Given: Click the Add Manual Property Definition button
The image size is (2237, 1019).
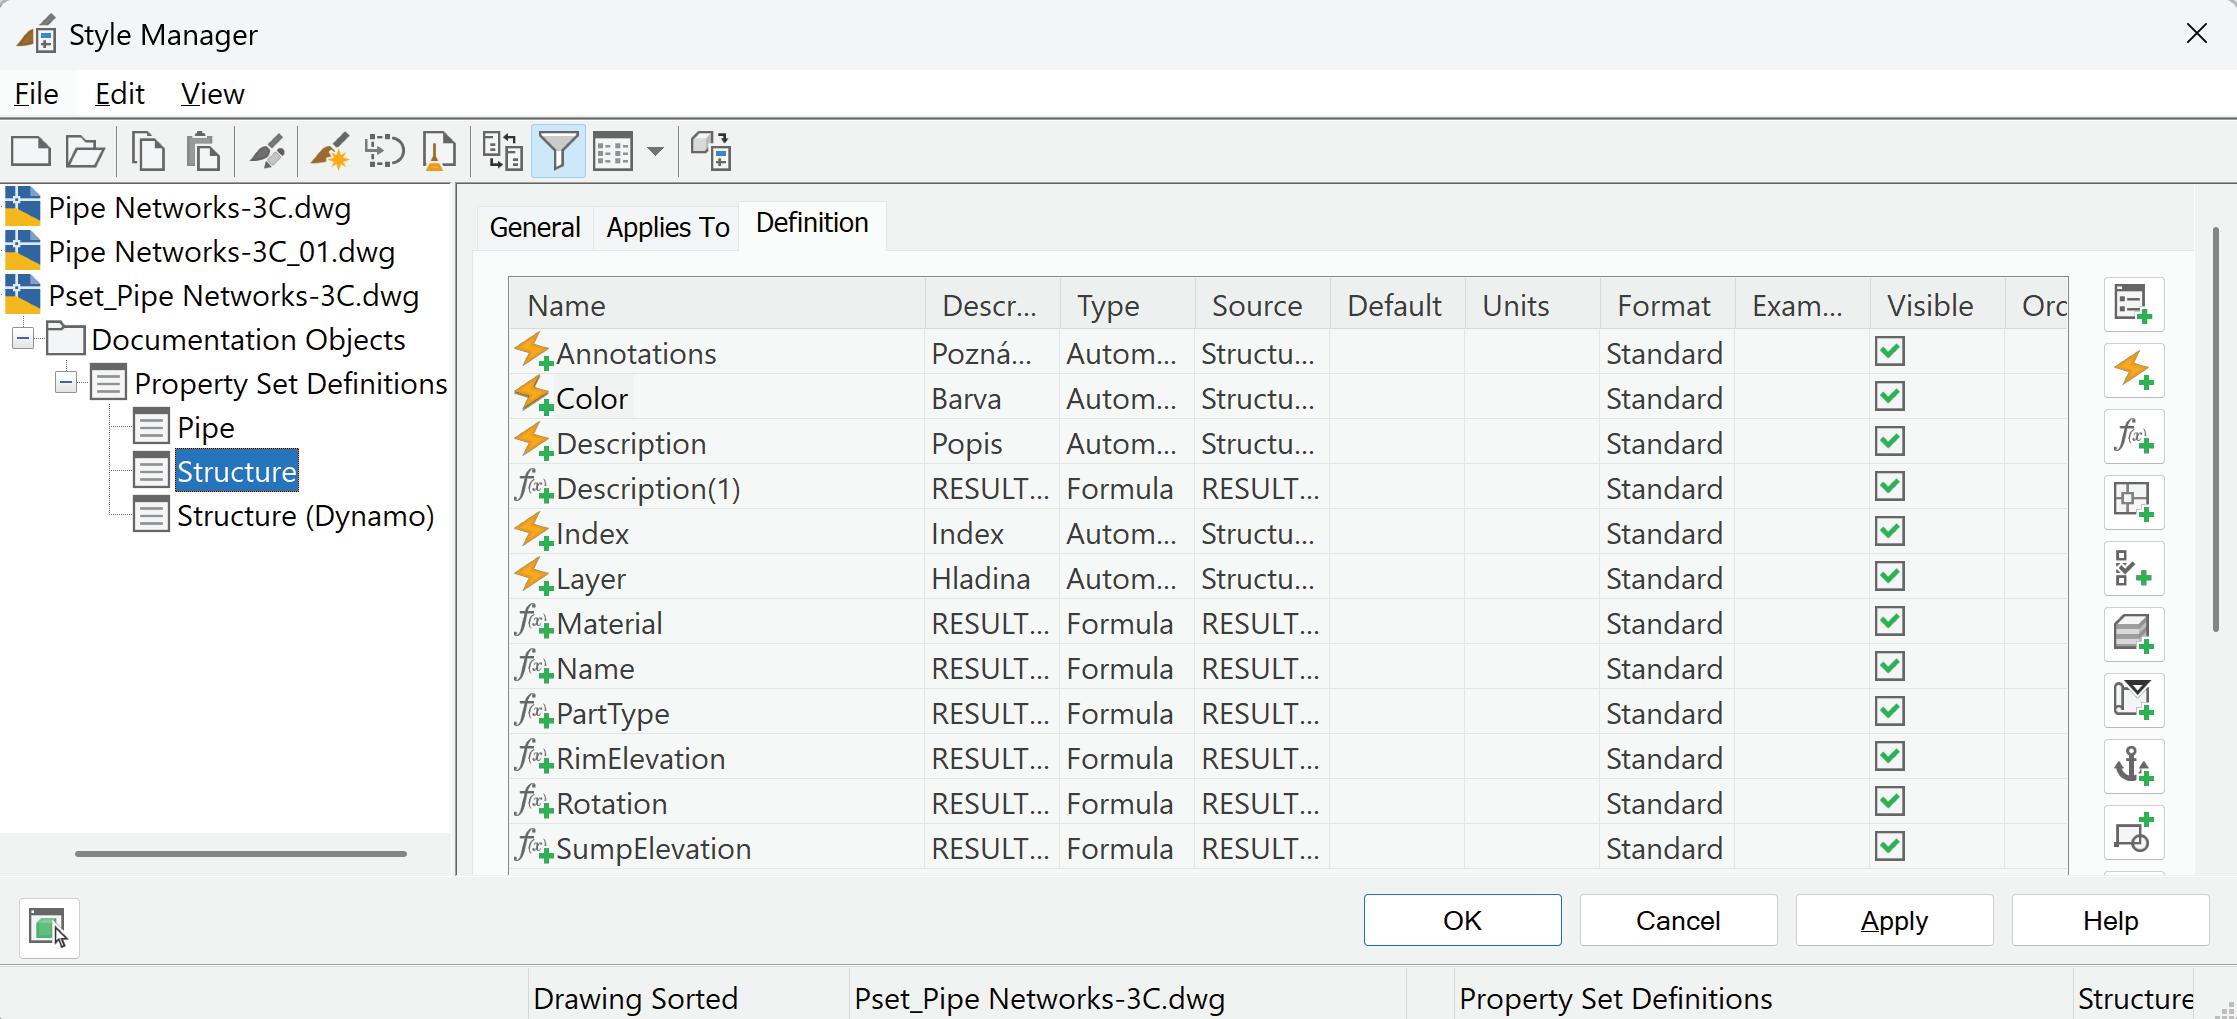Looking at the screenshot, I should tap(2133, 304).
